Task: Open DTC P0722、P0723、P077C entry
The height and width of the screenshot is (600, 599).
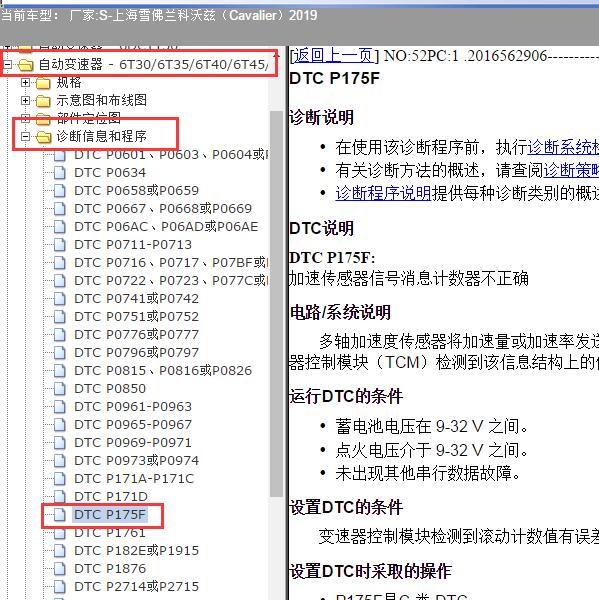Action: 171,281
